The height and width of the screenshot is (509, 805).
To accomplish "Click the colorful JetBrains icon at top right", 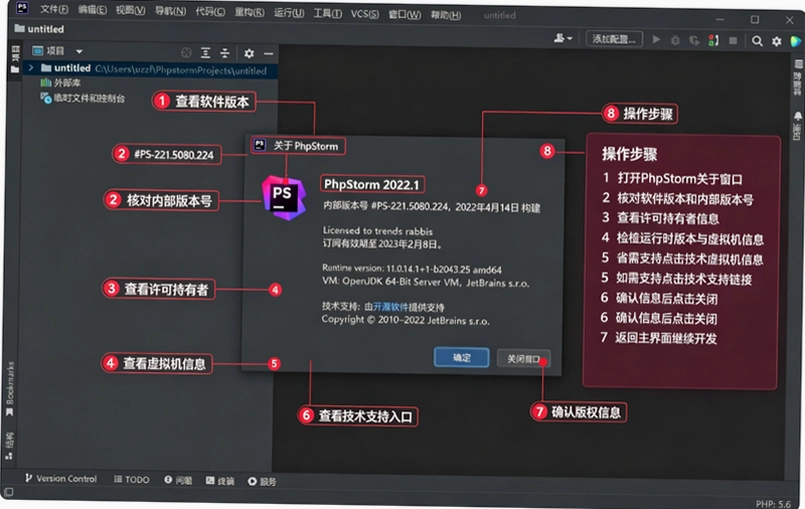I will [x=796, y=42].
